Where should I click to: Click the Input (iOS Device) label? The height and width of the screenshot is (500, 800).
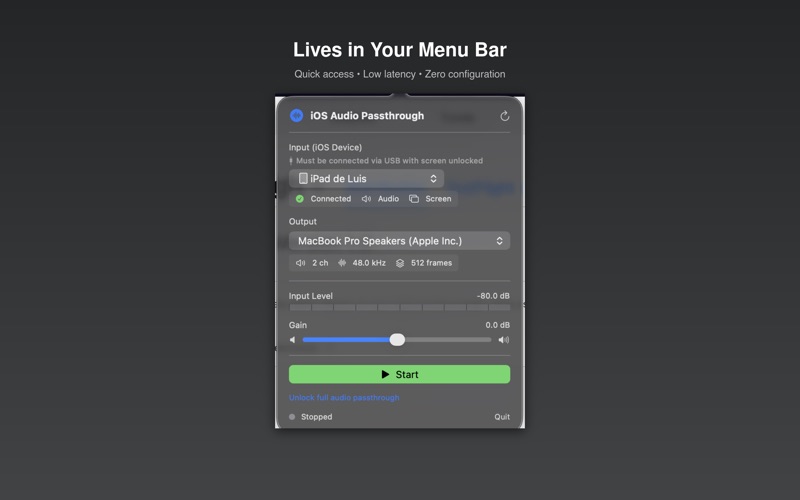point(326,147)
